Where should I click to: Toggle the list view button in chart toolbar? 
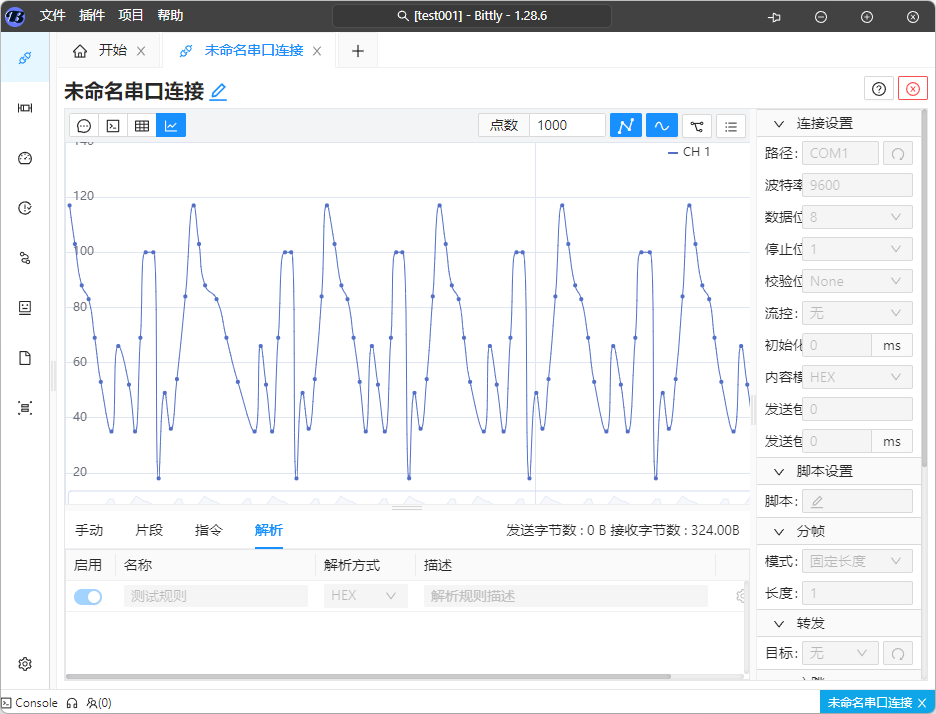click(731, 126)
